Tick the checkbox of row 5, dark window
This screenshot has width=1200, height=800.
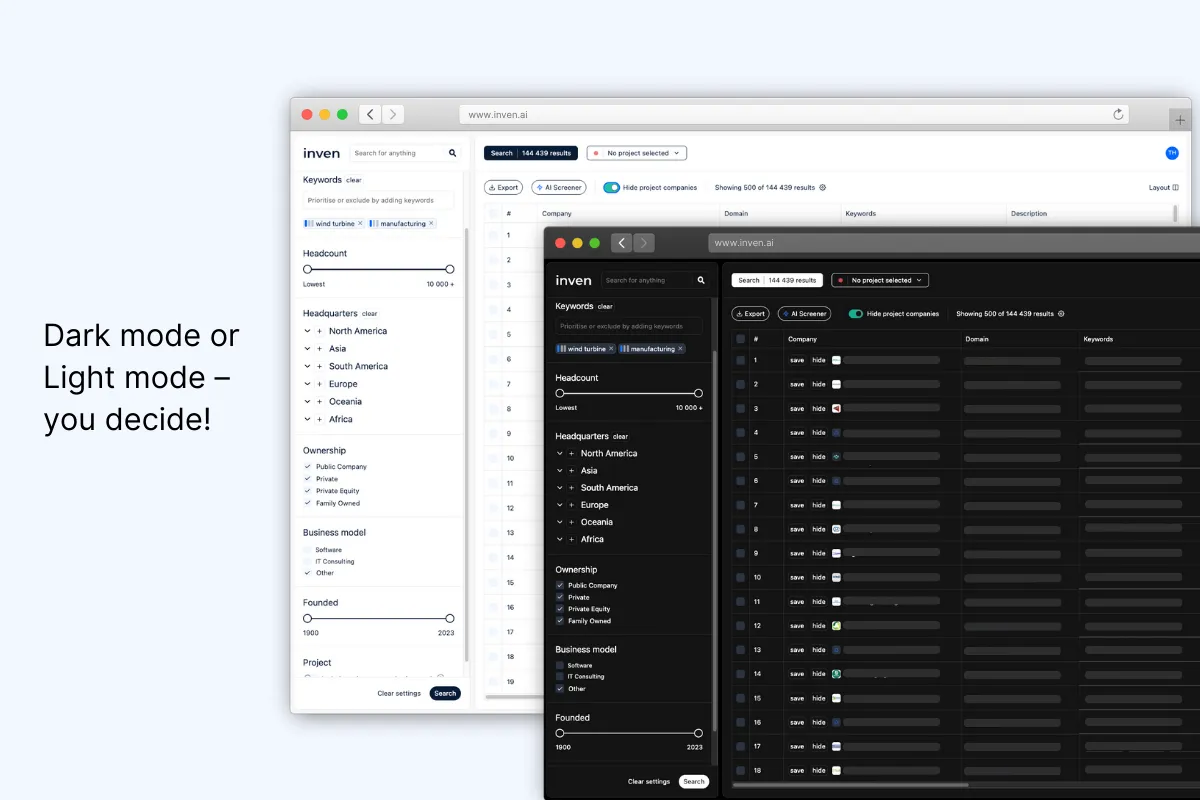[x=740, y=456]
